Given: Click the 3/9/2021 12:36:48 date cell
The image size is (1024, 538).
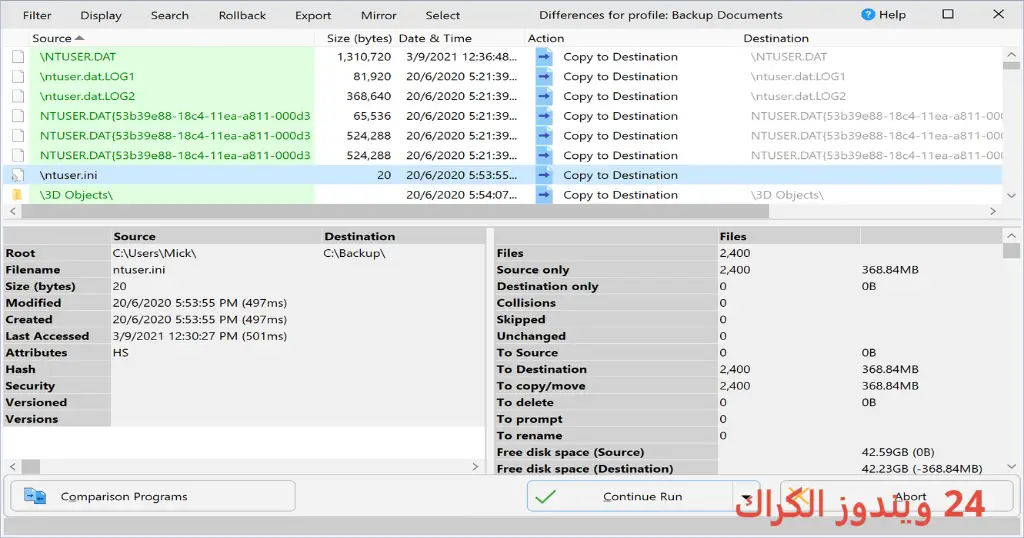Looking at the screenshot, I should (x=461, y=57).
